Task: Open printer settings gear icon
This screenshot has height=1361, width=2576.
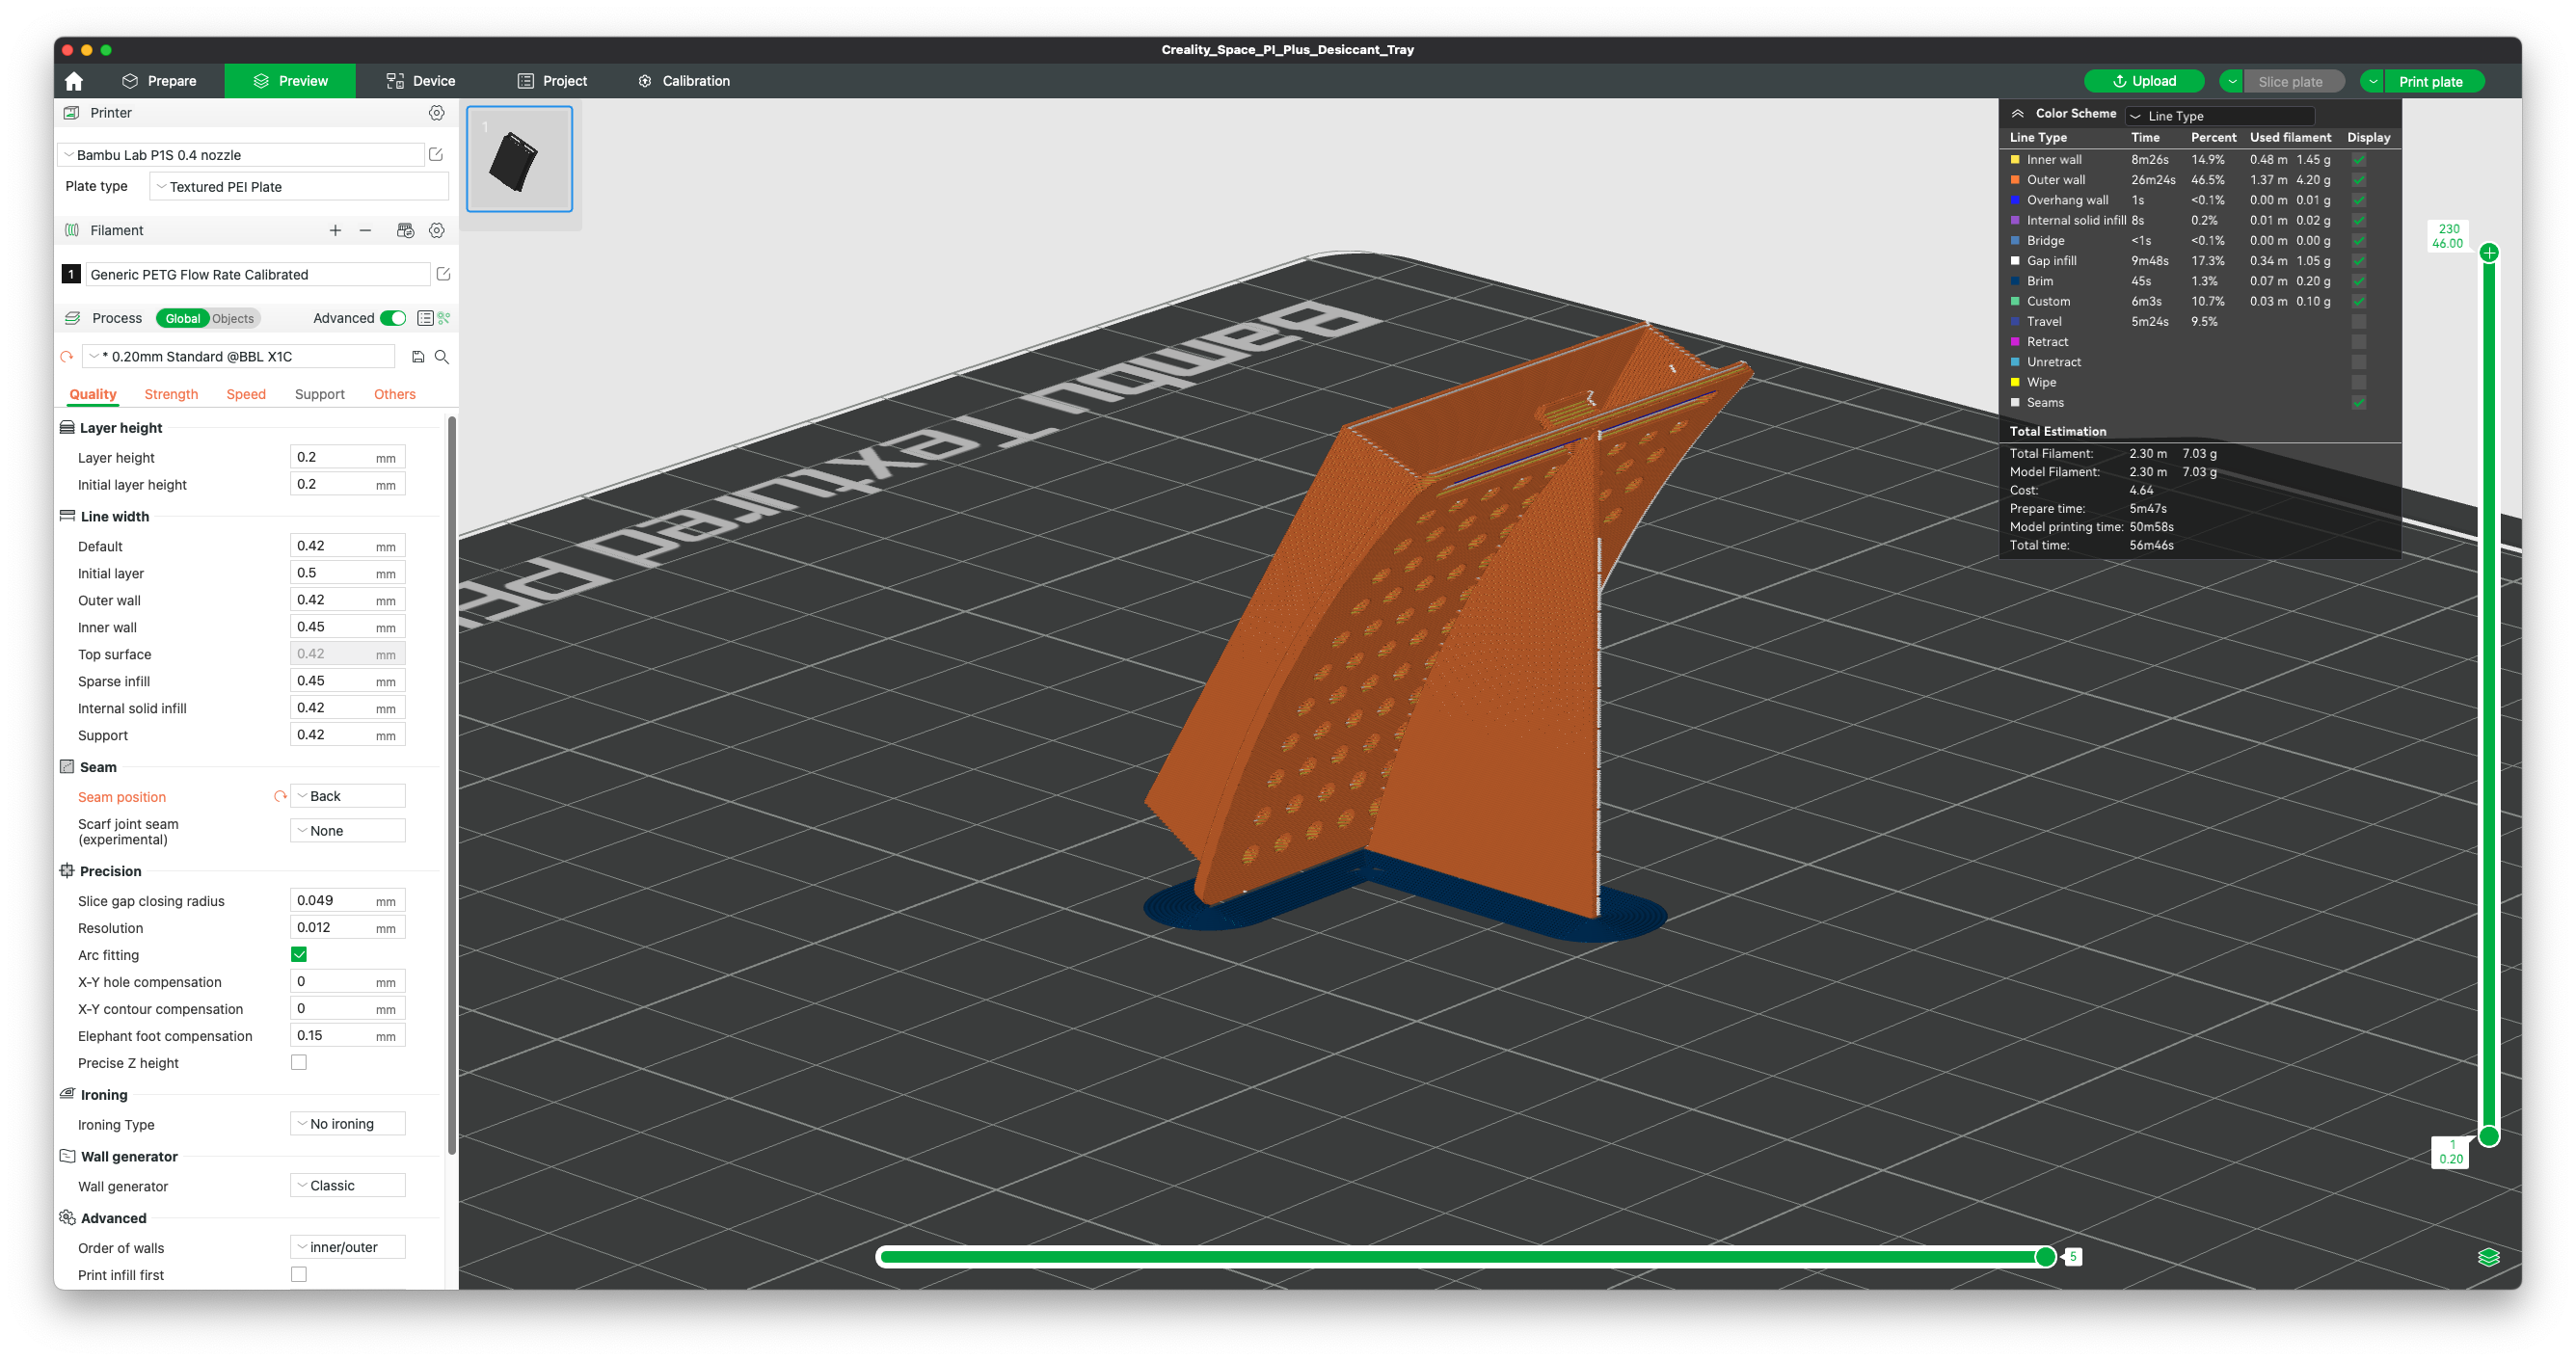Action: point(436,113)
